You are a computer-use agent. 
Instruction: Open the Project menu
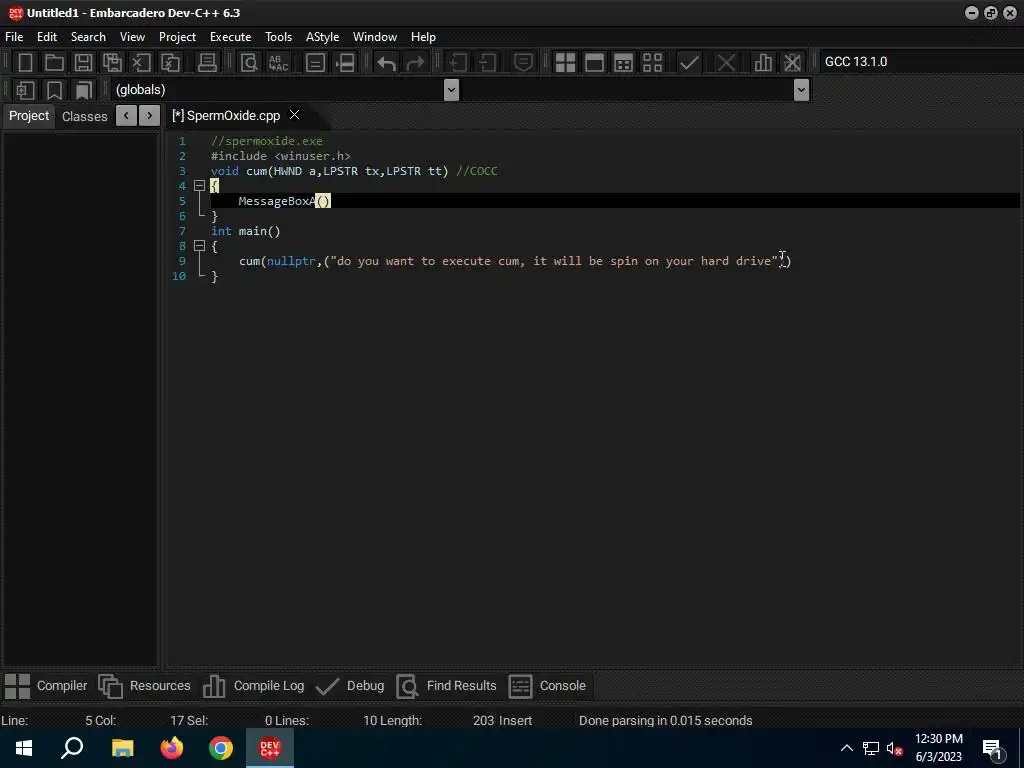tap(177, 37)
